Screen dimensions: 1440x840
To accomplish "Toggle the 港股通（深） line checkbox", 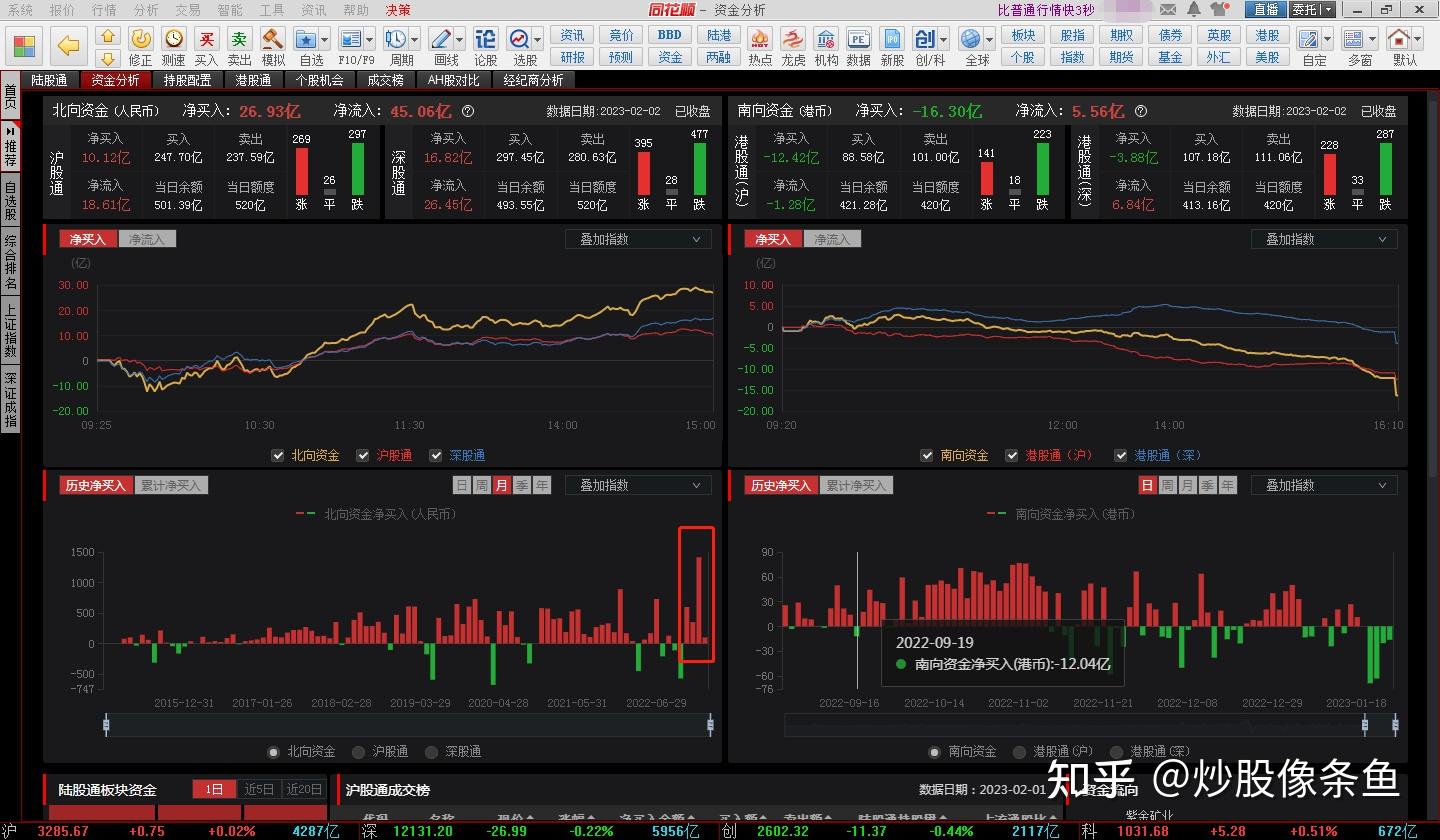I will (x=1120, y=455).
